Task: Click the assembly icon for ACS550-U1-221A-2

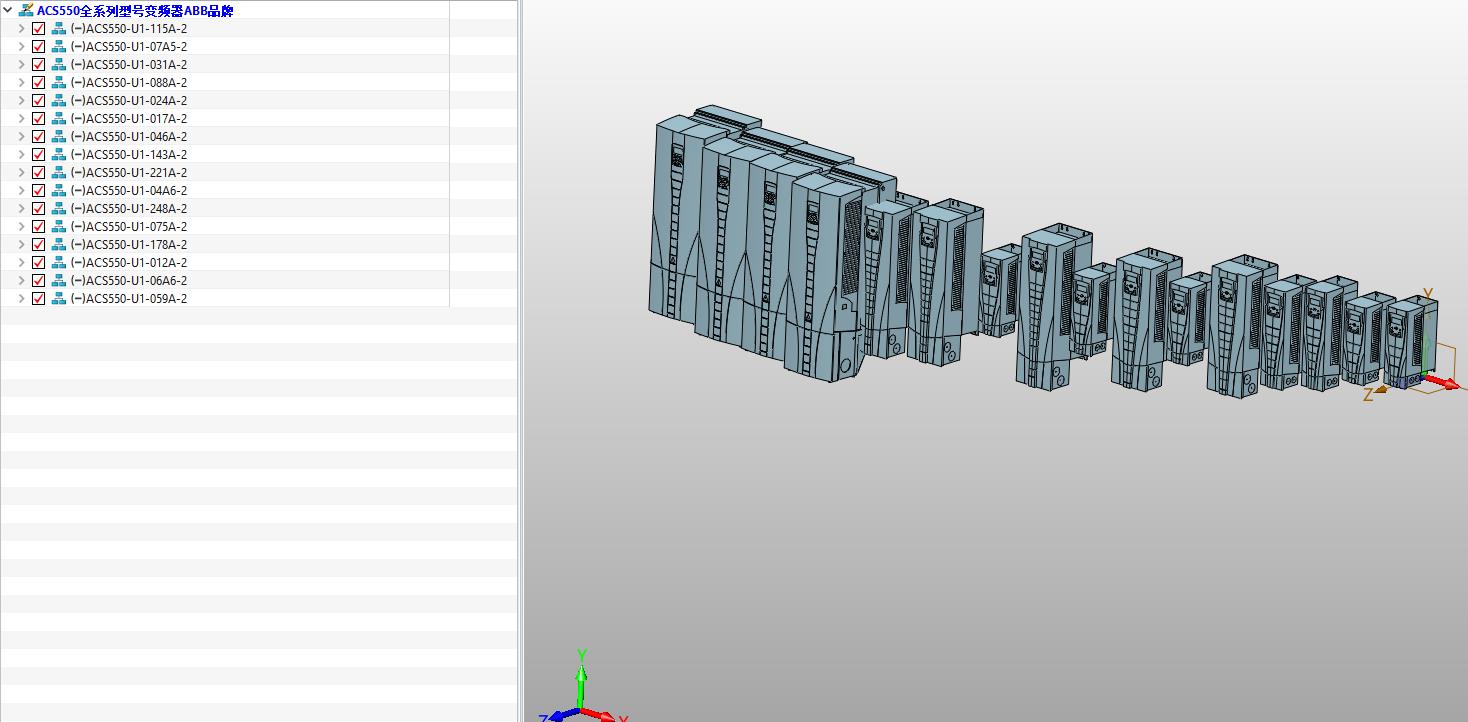Action: [x=58, y=173]
